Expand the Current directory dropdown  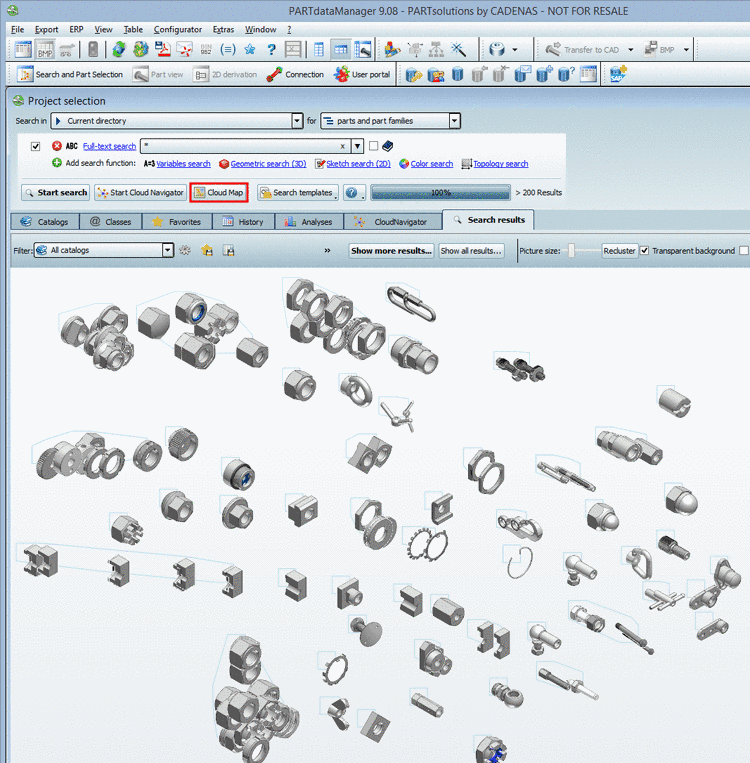(297, 121)
